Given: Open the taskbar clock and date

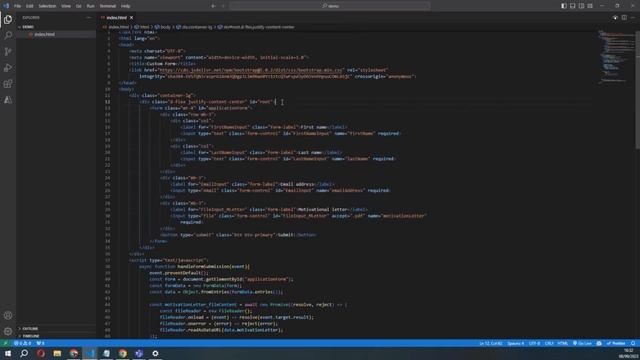Looking at the screenshot, I should pyautogui.click(x=629, y=353).
